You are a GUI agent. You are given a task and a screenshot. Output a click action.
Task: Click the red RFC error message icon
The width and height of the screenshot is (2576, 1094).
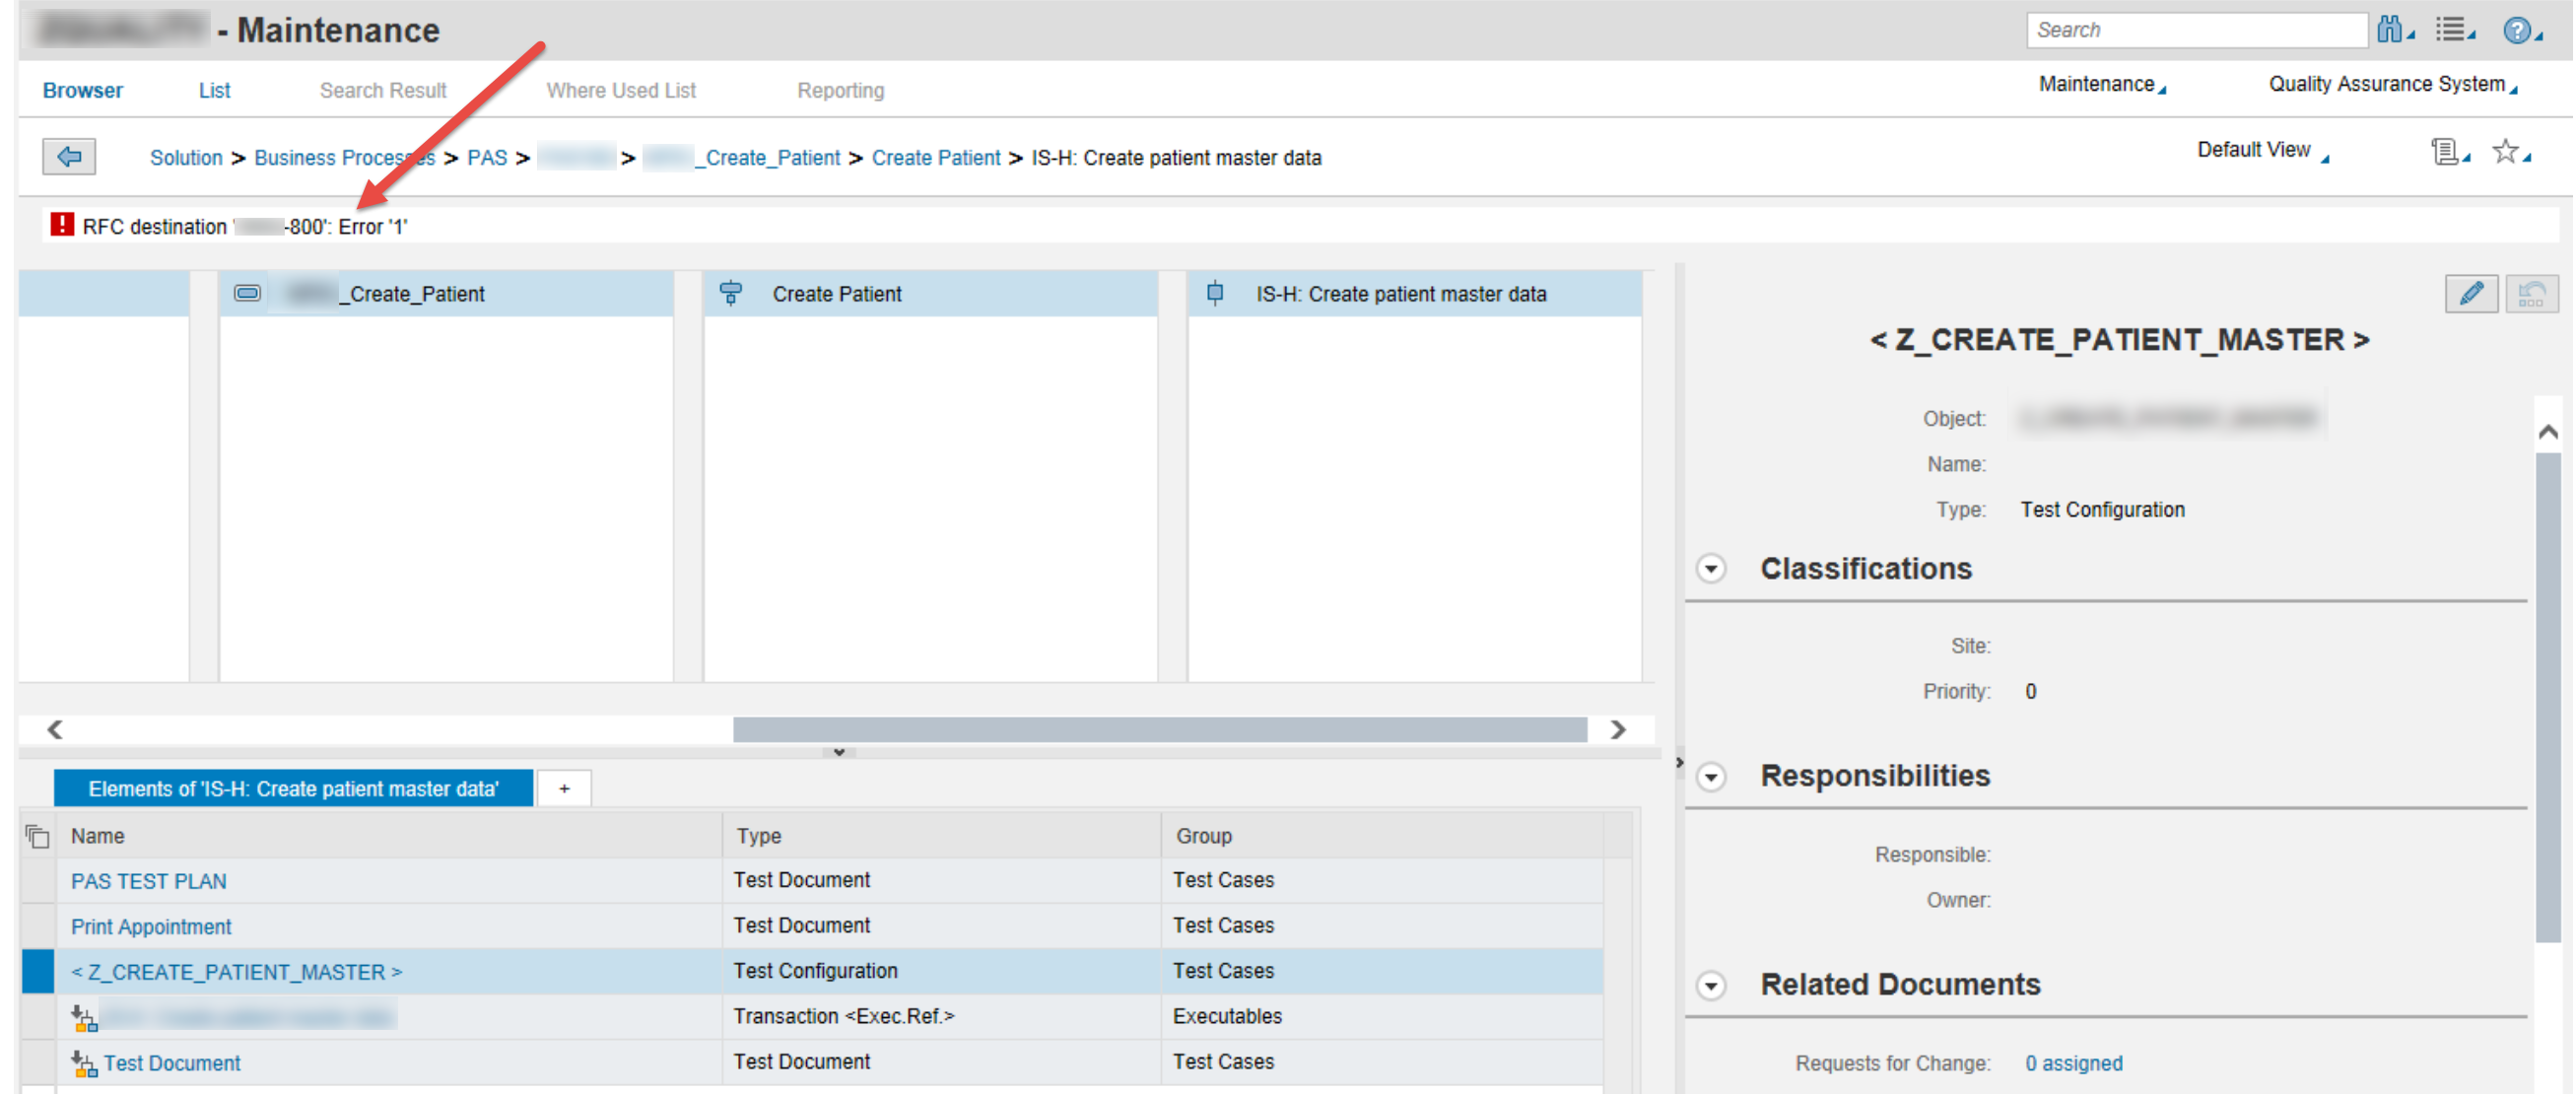(62, 225)
